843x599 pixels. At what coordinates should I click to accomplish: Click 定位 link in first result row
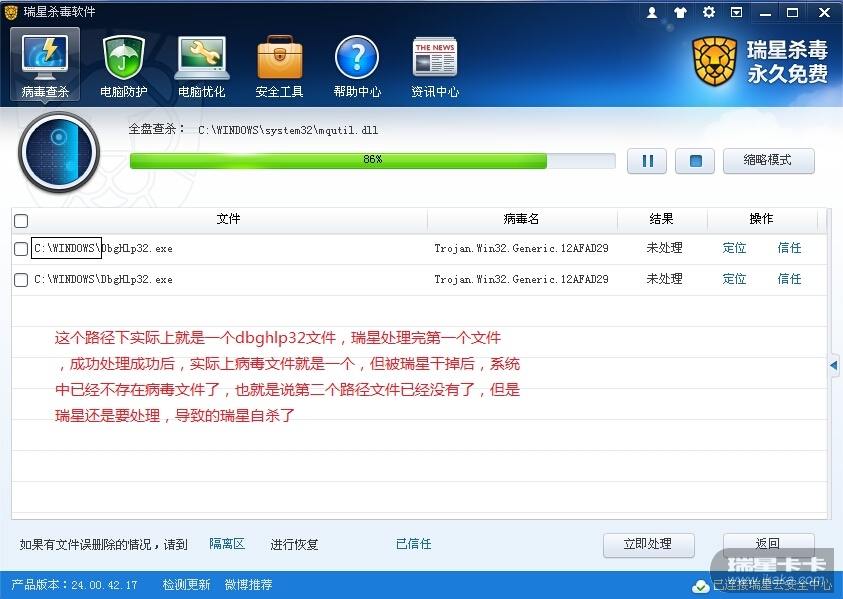point(734,248)
